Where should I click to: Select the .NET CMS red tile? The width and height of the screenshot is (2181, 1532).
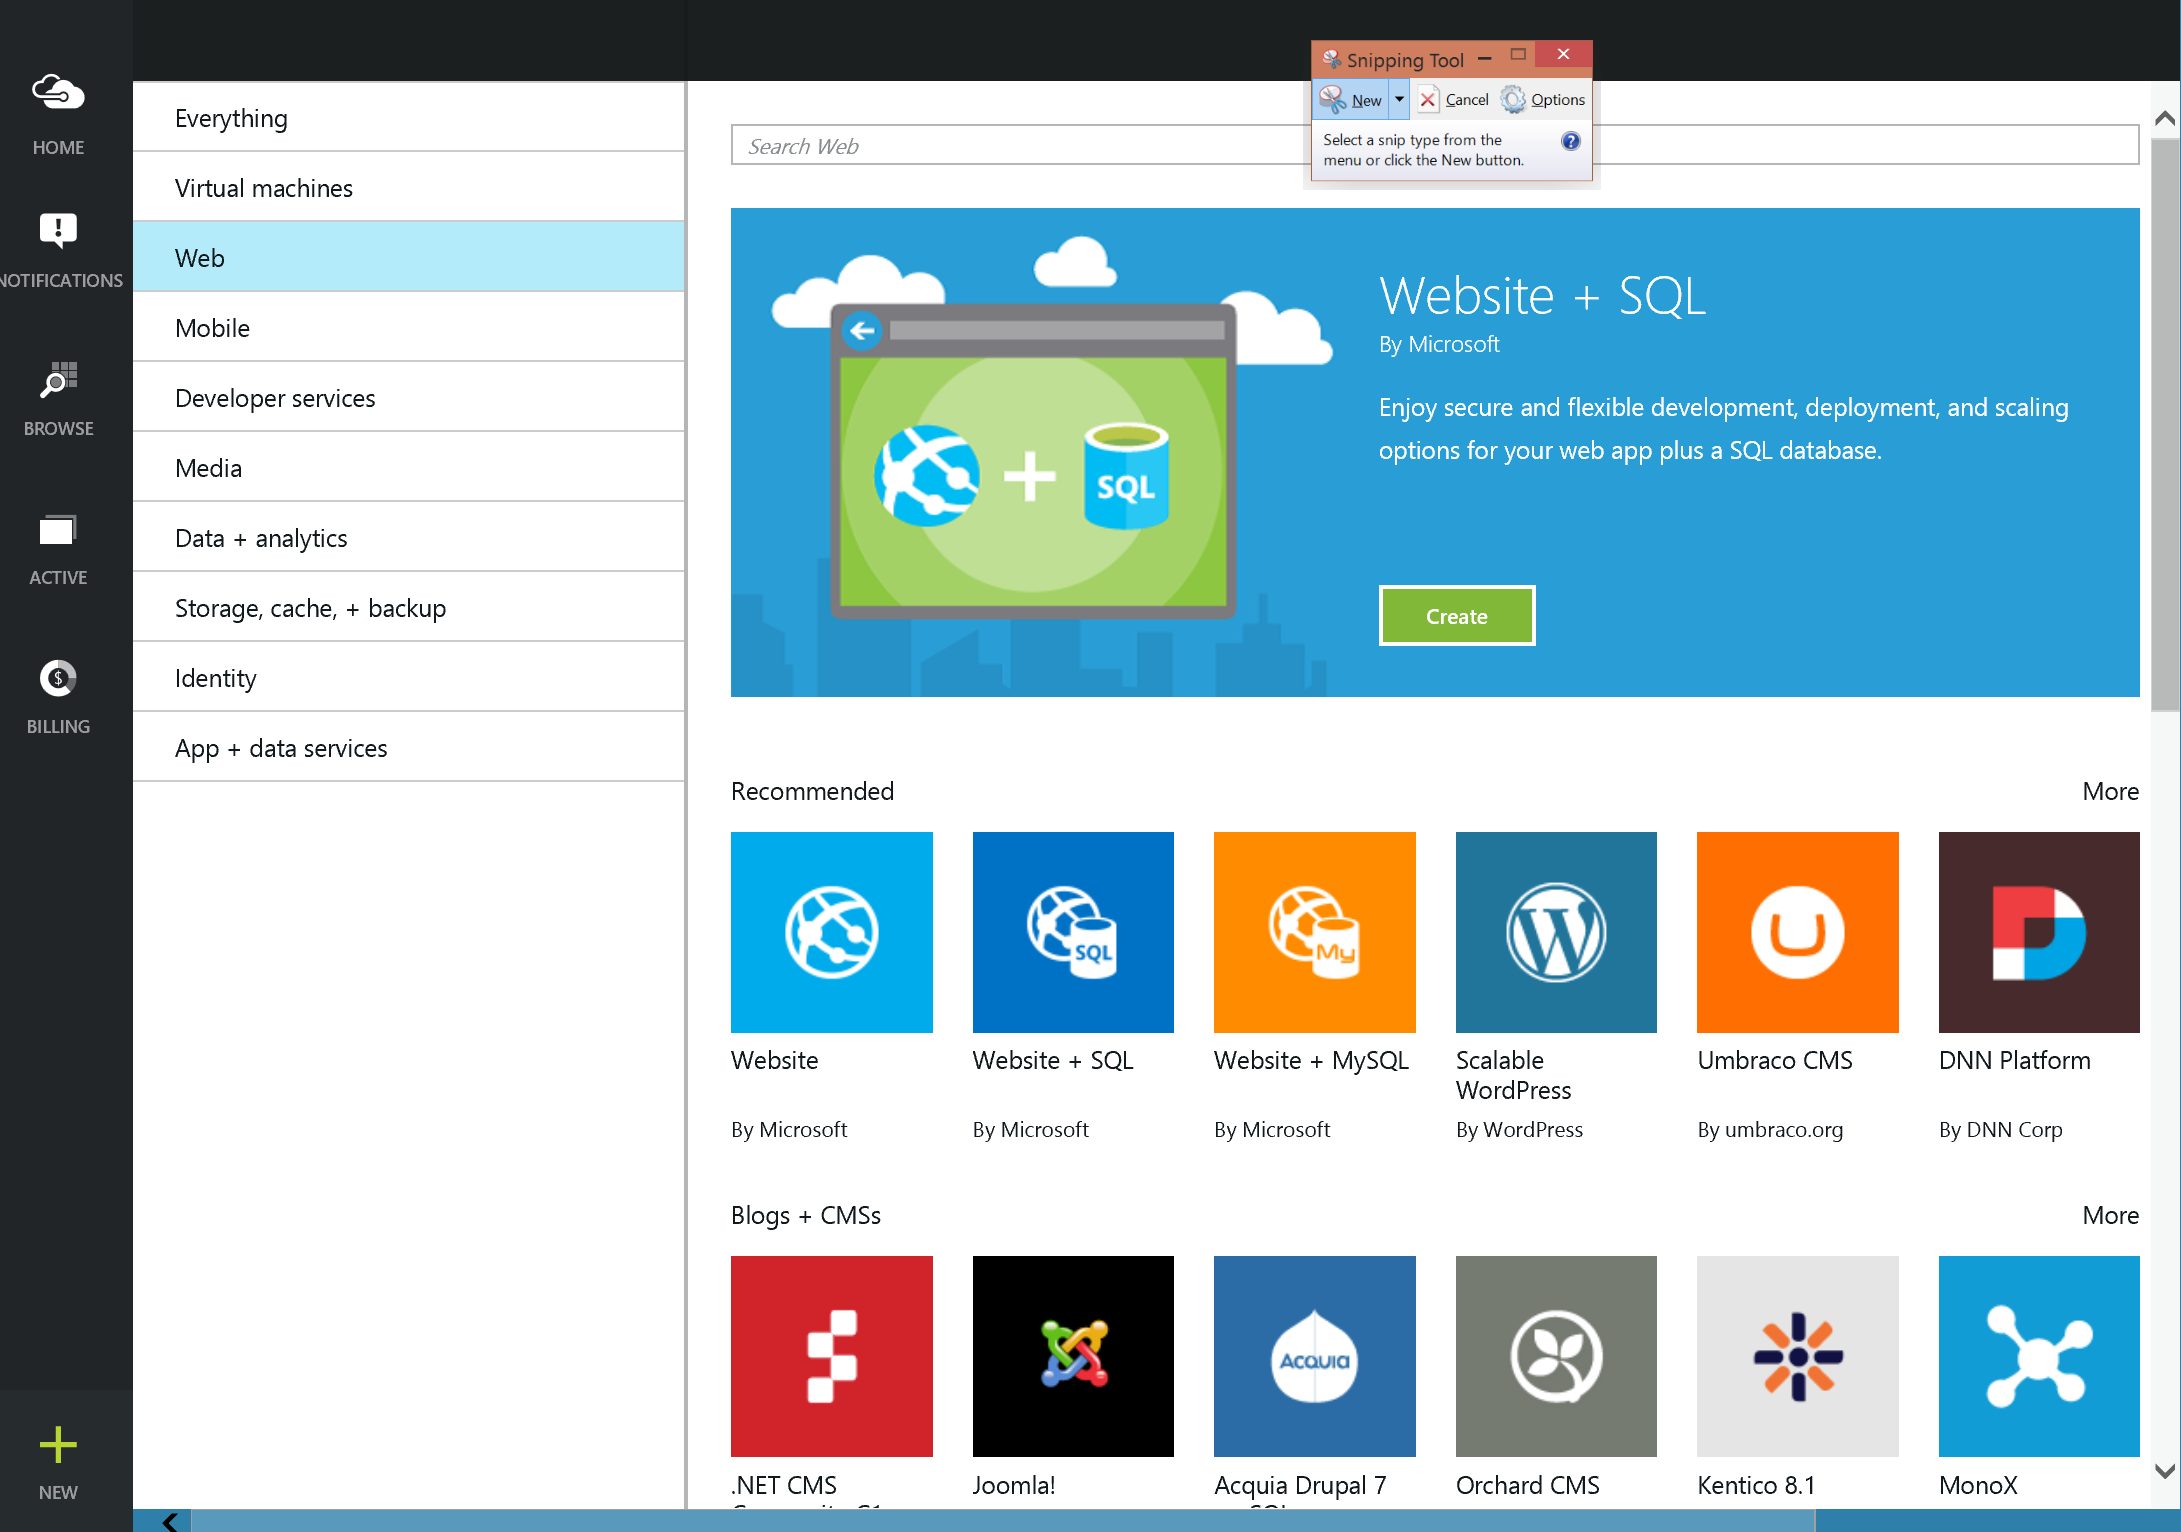click(831, 1356)
